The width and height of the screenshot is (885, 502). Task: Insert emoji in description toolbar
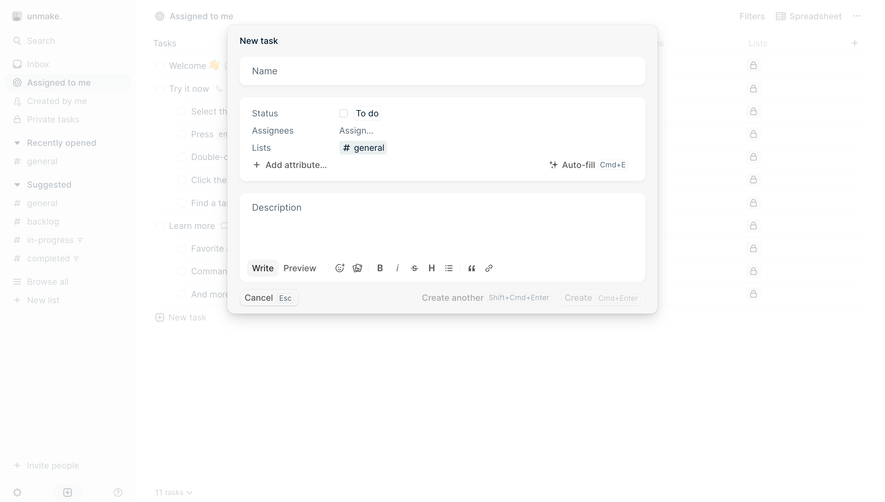340,268
